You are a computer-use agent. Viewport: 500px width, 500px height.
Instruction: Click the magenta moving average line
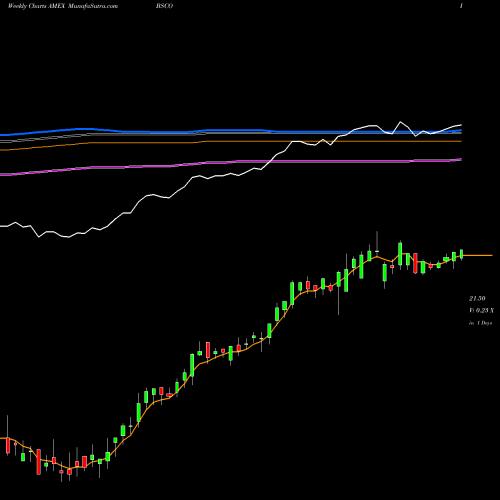click(231, 162)
